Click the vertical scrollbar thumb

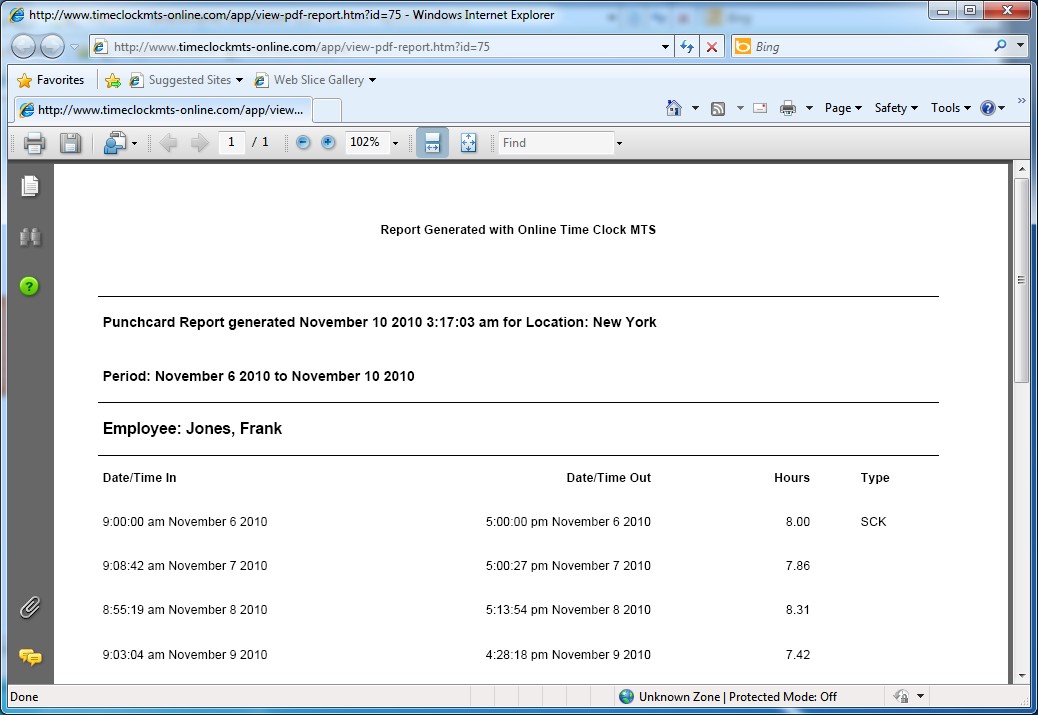(1021, 280)
